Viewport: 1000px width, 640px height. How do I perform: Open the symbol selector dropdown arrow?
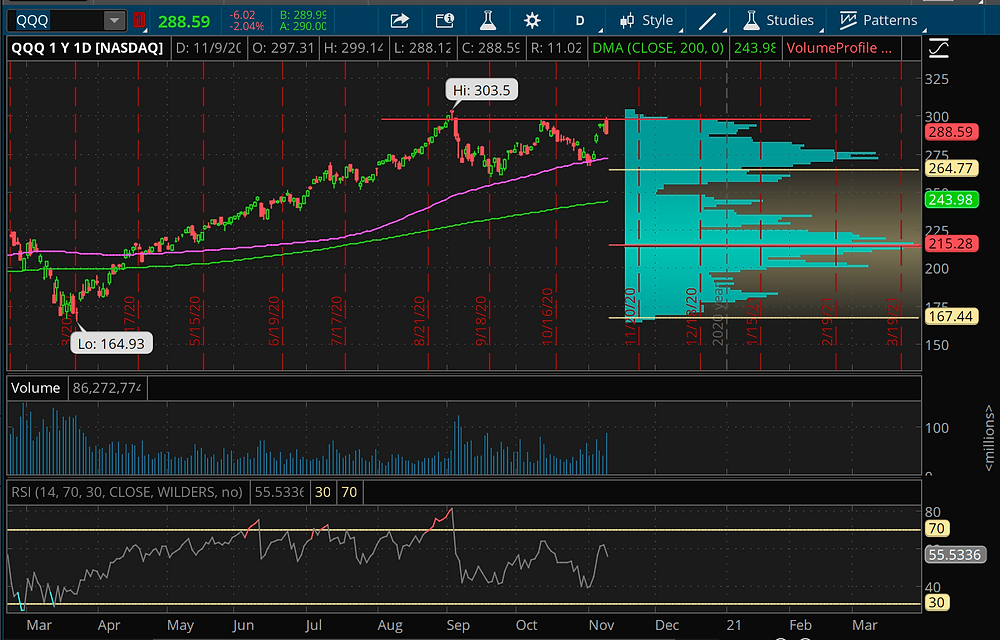tap(114, 20)
